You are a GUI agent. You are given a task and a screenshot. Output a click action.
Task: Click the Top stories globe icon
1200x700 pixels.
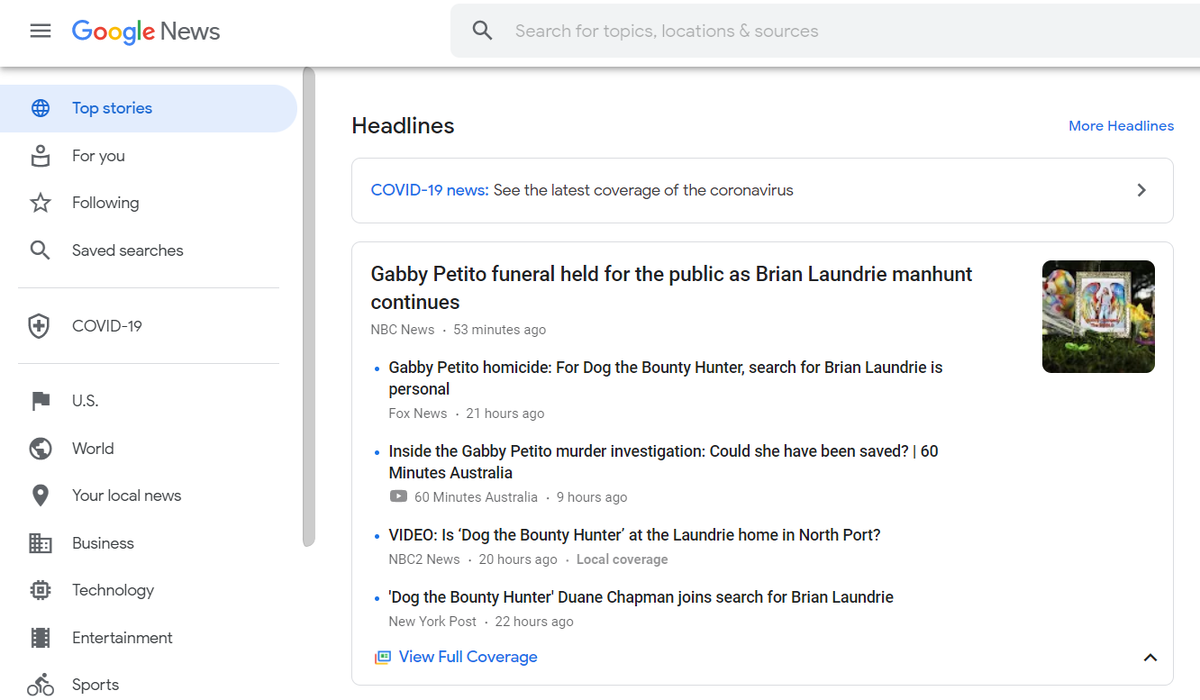click(x=40, y=108)
